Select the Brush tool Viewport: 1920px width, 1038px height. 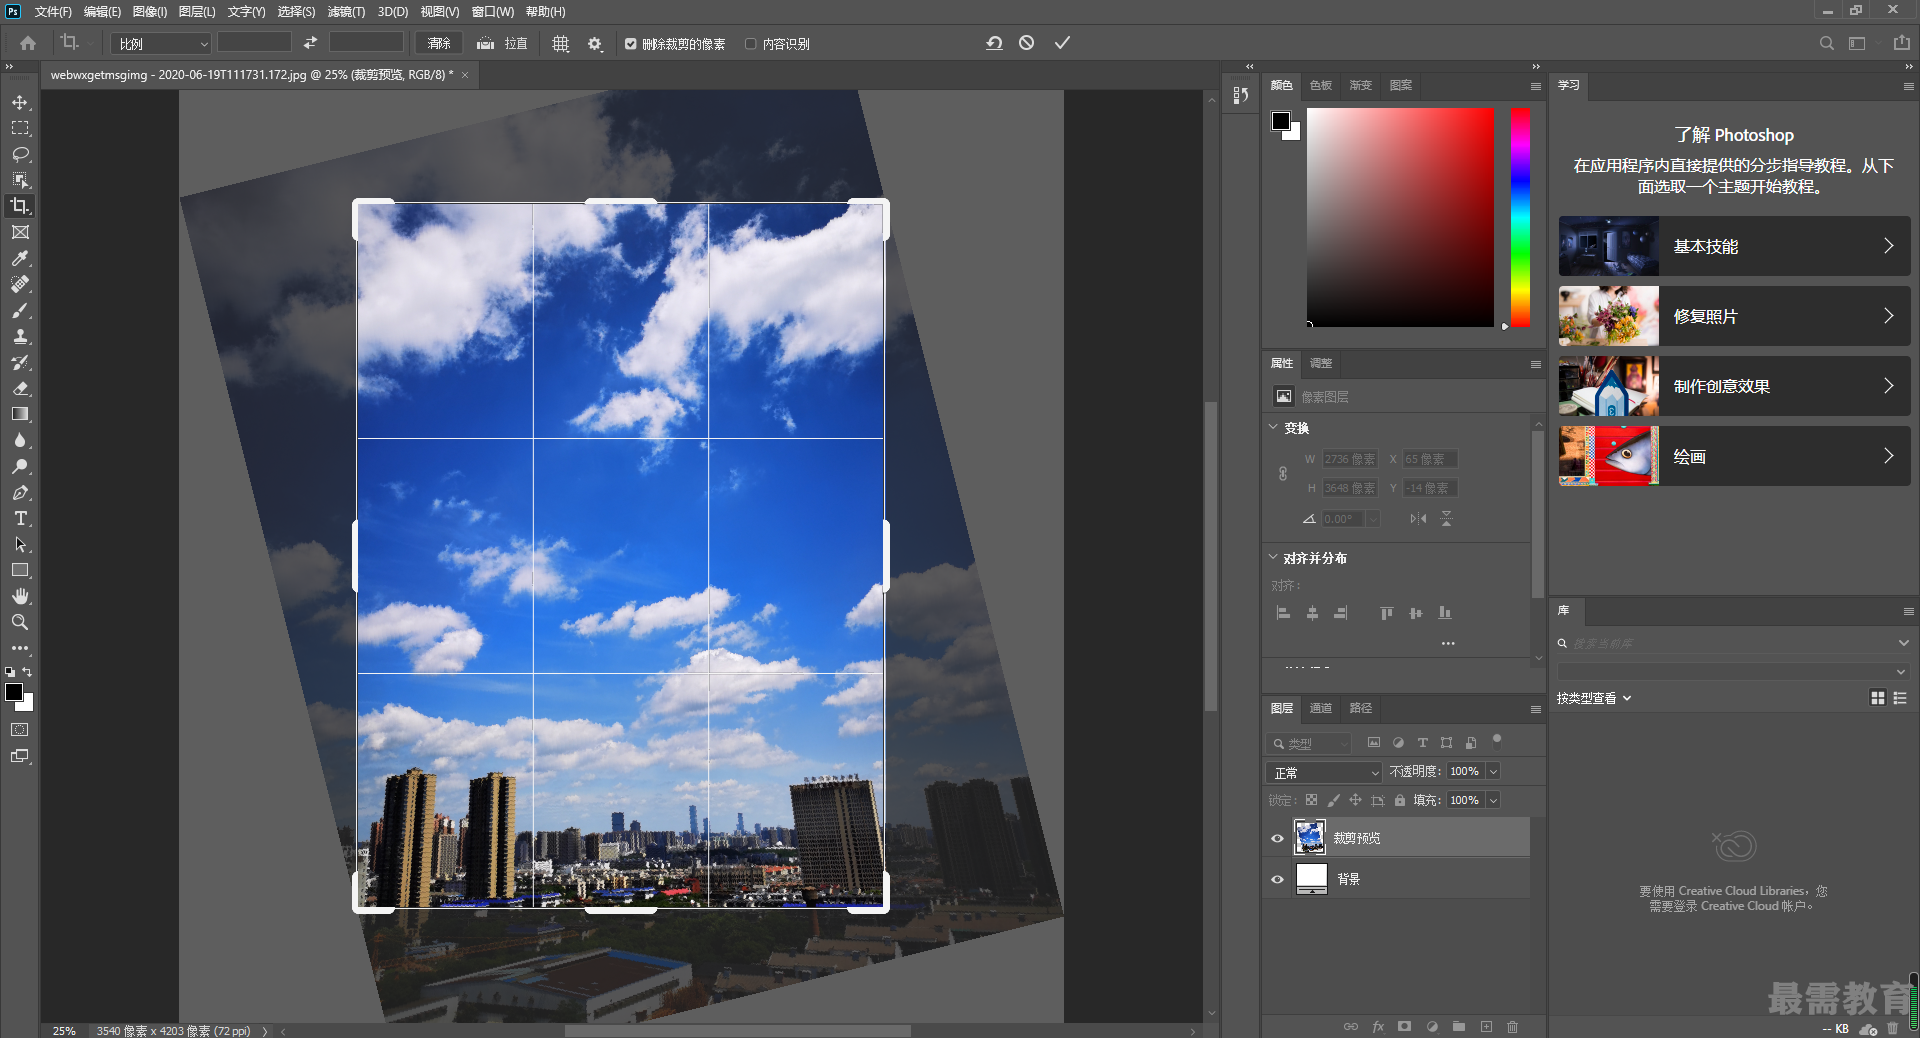(x=20, y=310)
